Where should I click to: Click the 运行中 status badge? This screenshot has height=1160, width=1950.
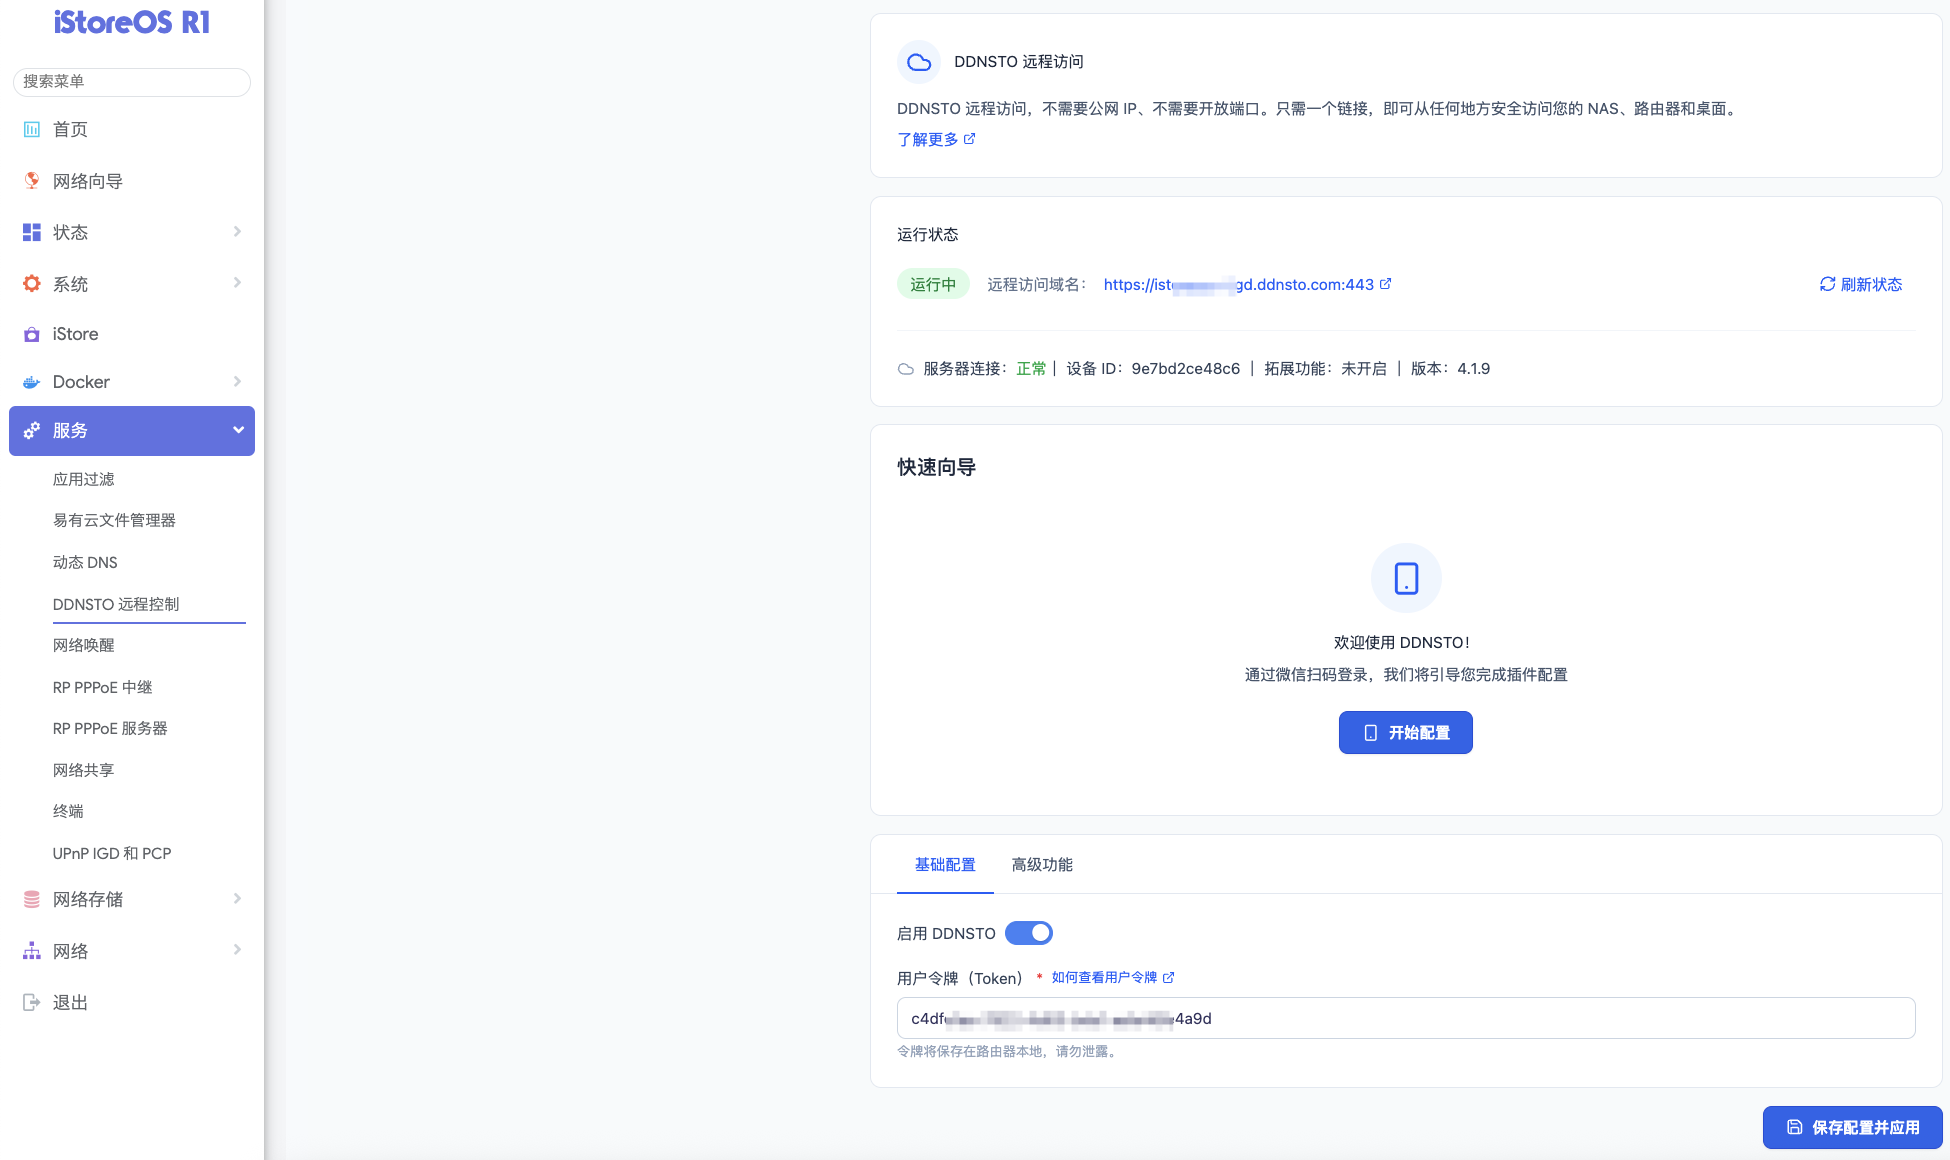pos(933,284)
